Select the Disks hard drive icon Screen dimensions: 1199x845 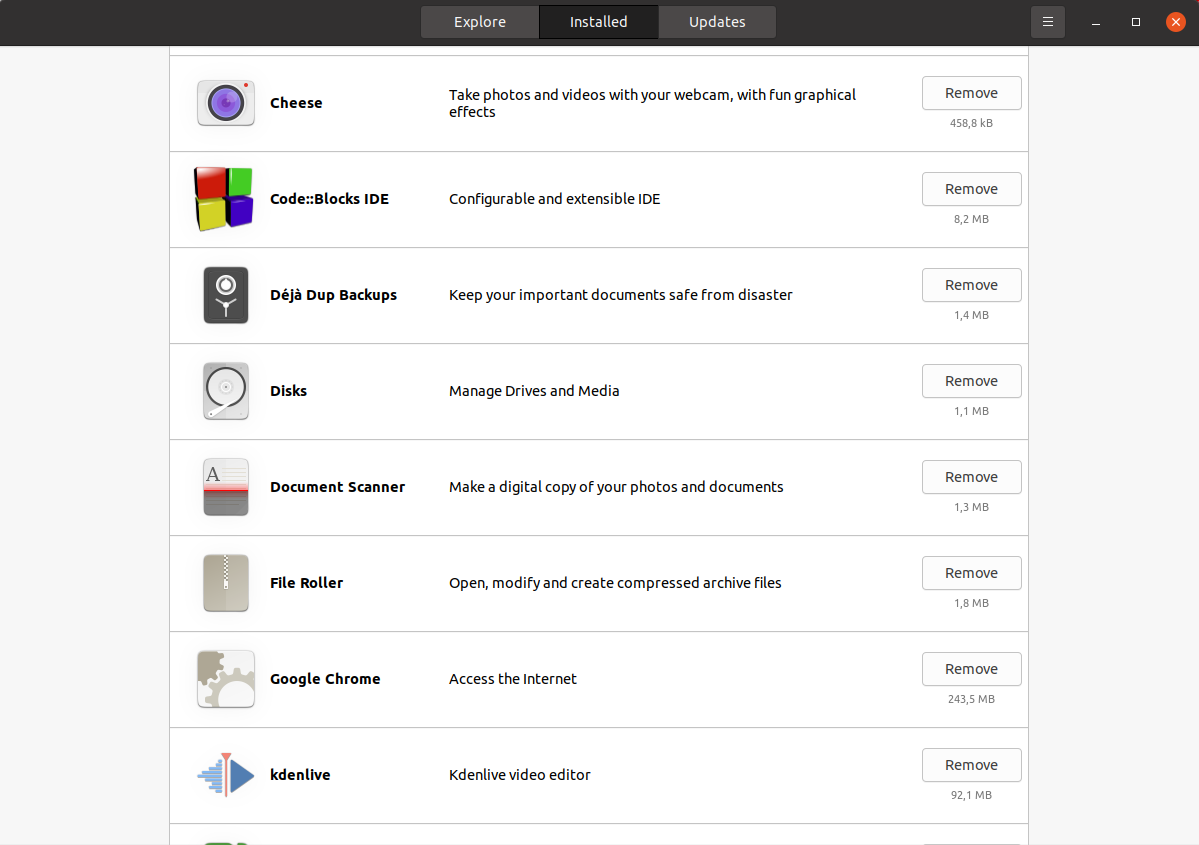(x=225, y=391)
